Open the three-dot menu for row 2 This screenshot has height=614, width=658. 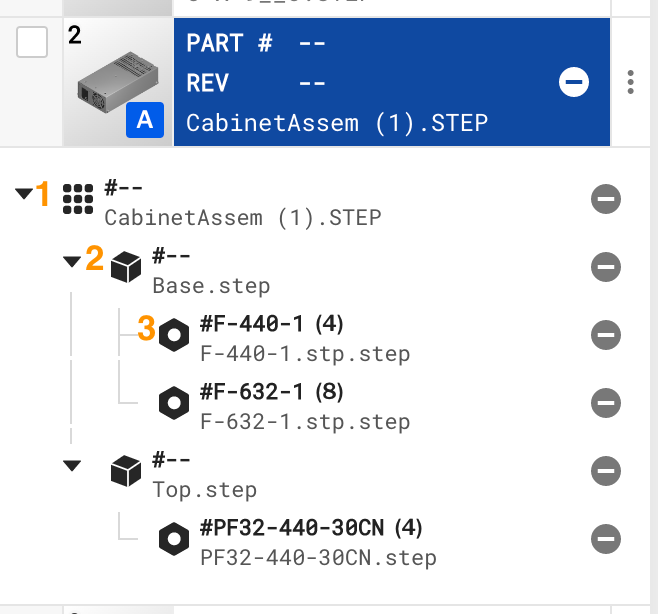[630, 82]
